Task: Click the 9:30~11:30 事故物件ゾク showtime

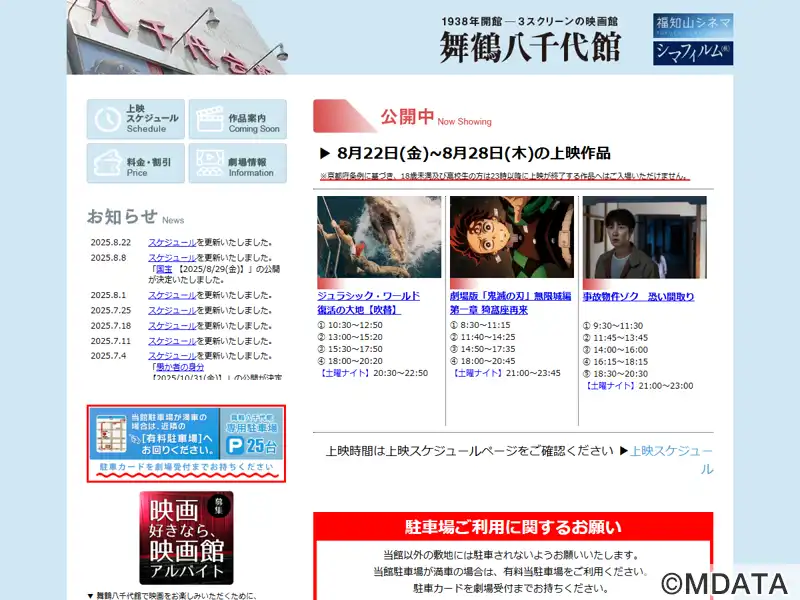Action: click(x=613, y=326)
